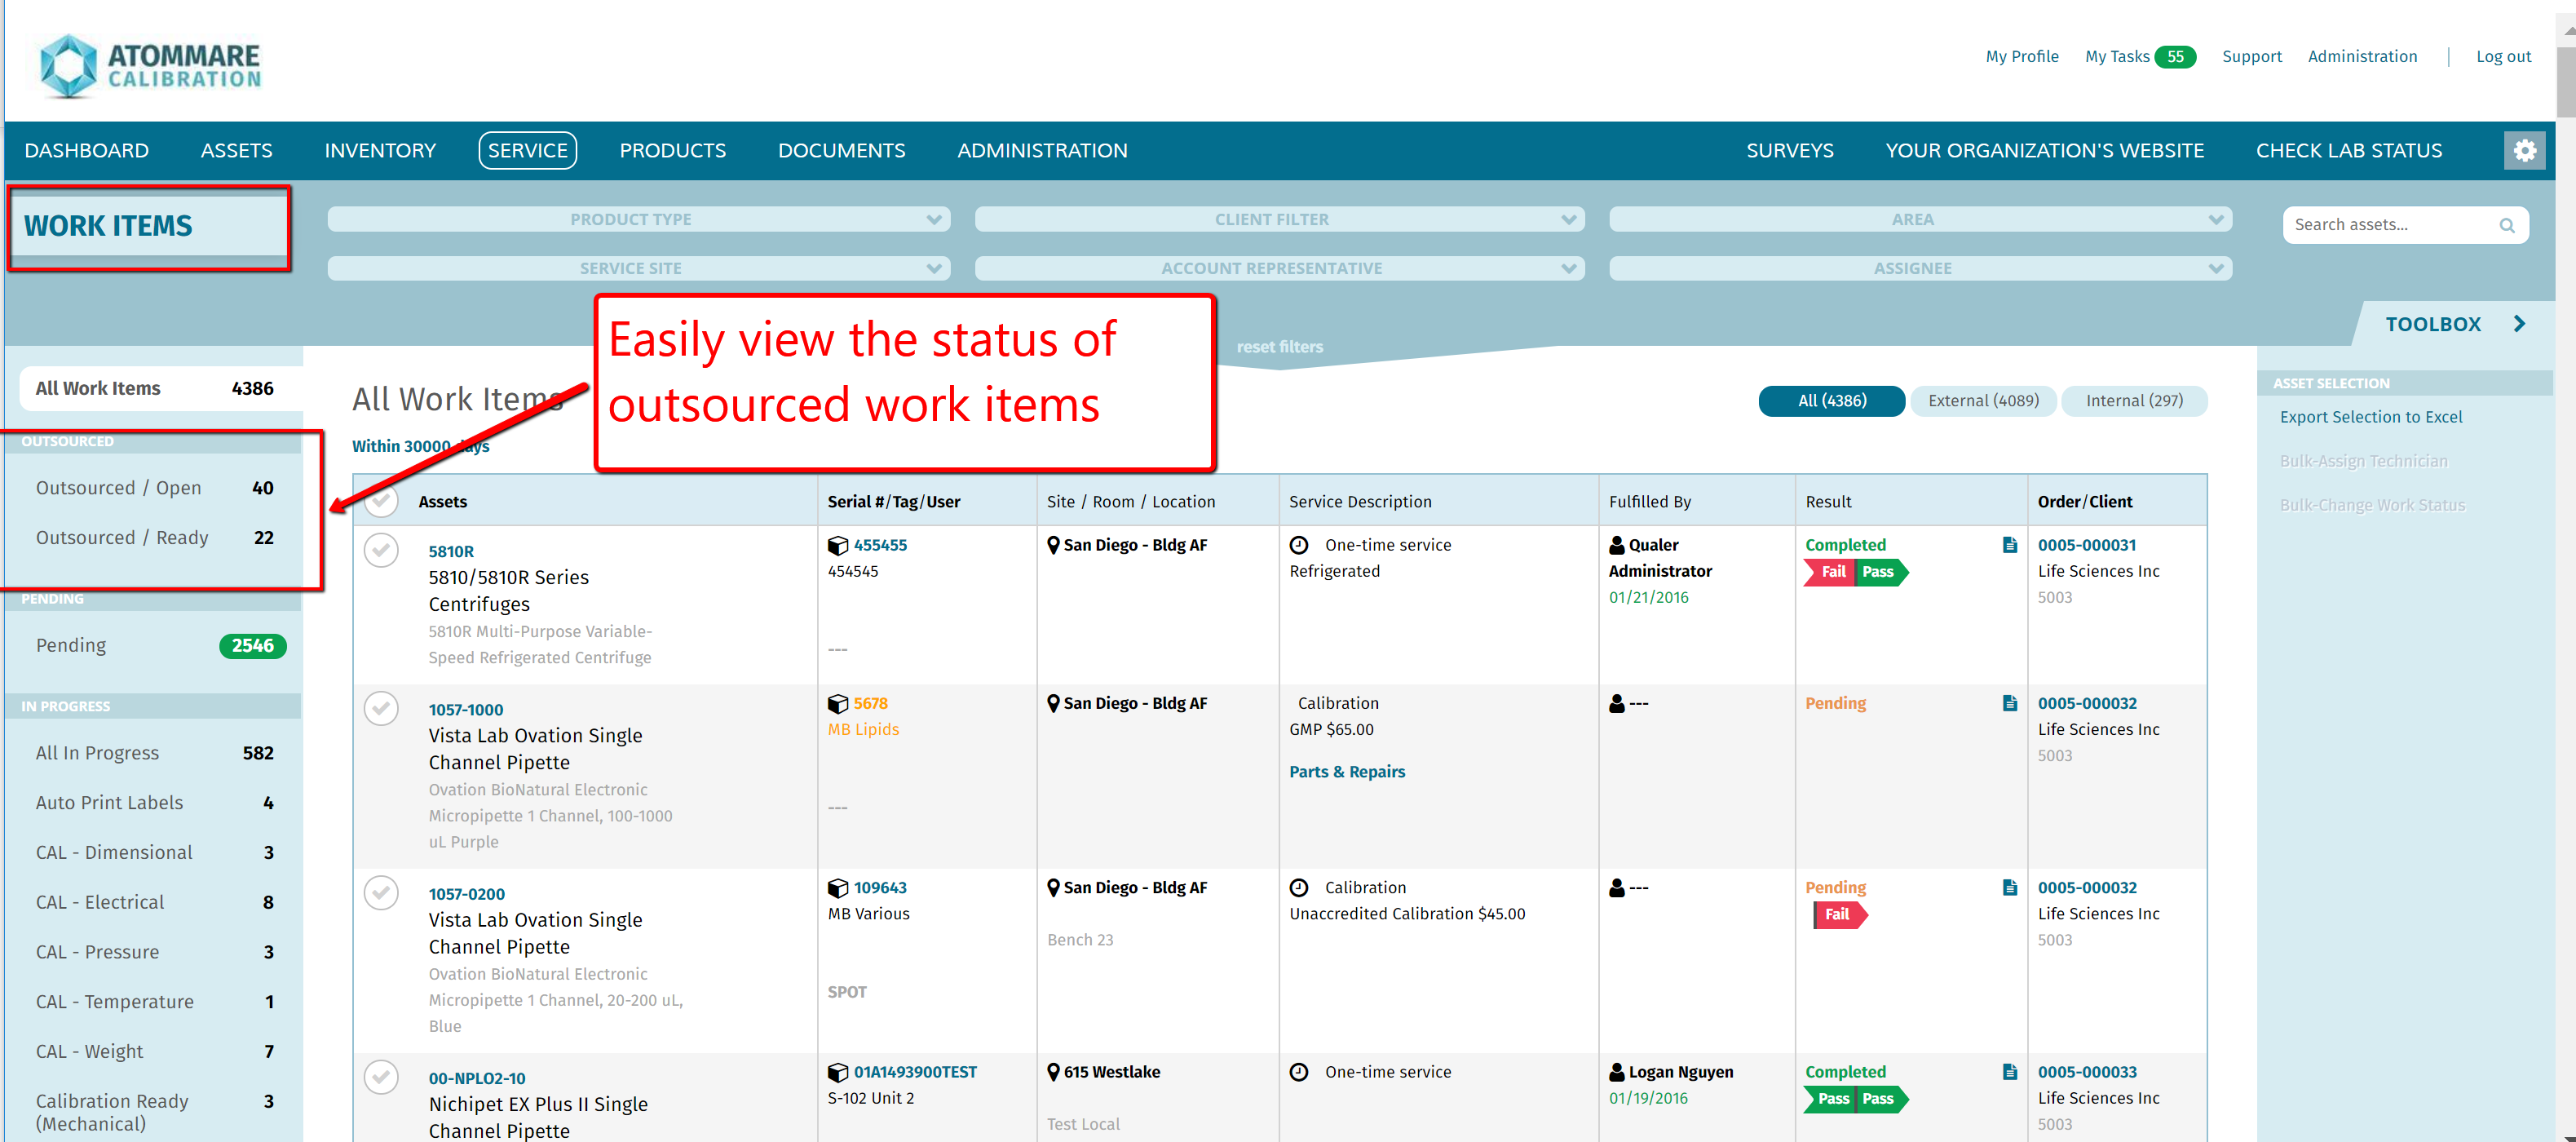The image size is (2576, 1142).
Task: Click the search magnifier icon
Action: (2506, 225)
